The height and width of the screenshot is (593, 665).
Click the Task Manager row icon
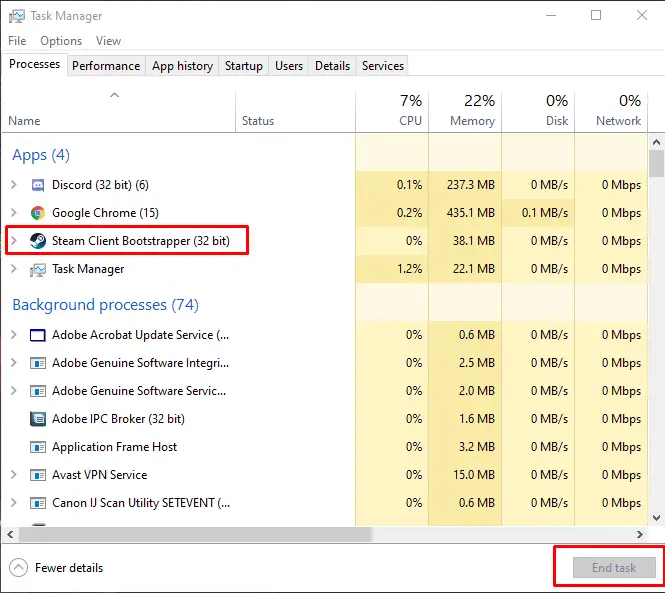click(x=38, y=269)
